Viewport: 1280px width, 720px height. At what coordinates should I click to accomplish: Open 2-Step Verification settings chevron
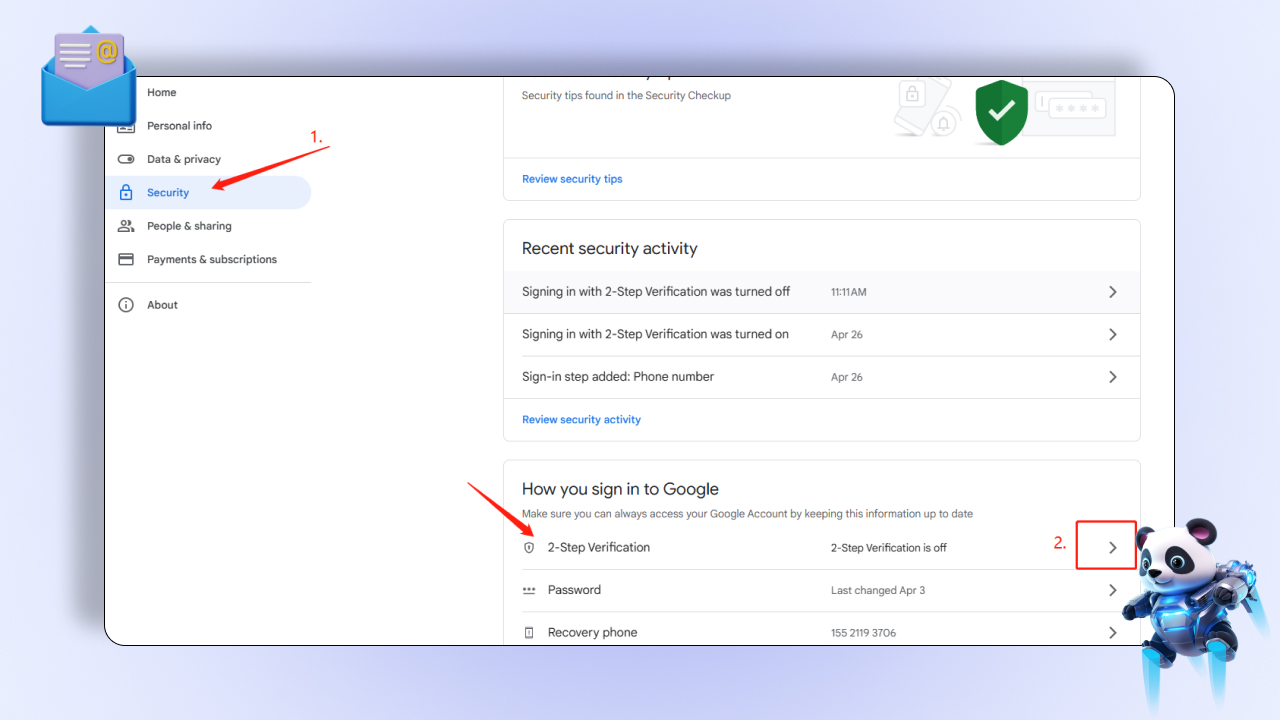[x=1112, y=548]
